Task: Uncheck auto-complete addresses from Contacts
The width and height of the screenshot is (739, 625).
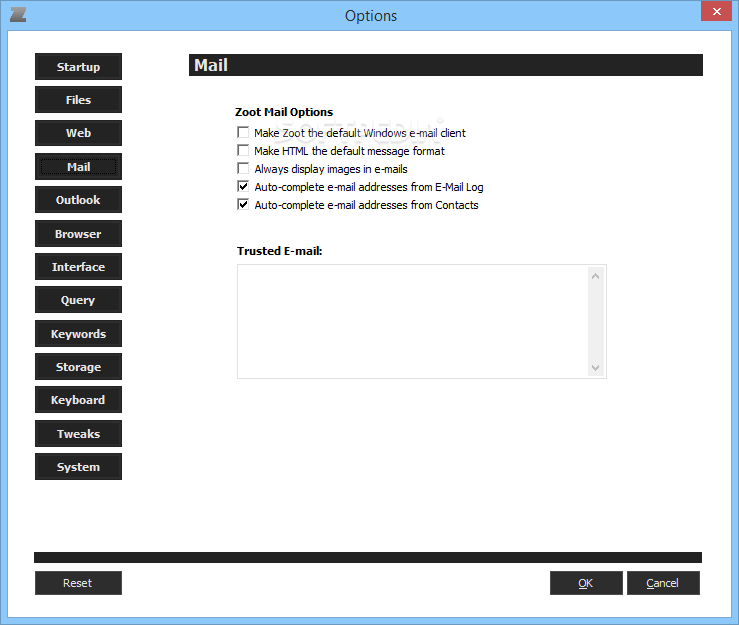Action: pos(243,205)
